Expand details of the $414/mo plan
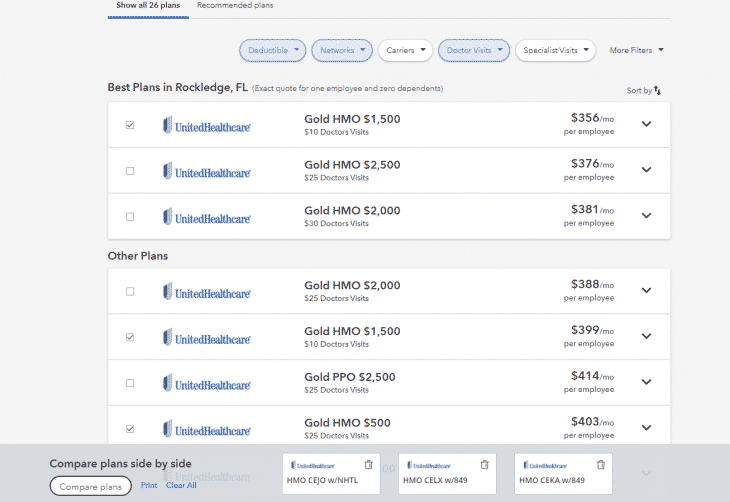Screen dimensions: 730x502 click(646, 381)
